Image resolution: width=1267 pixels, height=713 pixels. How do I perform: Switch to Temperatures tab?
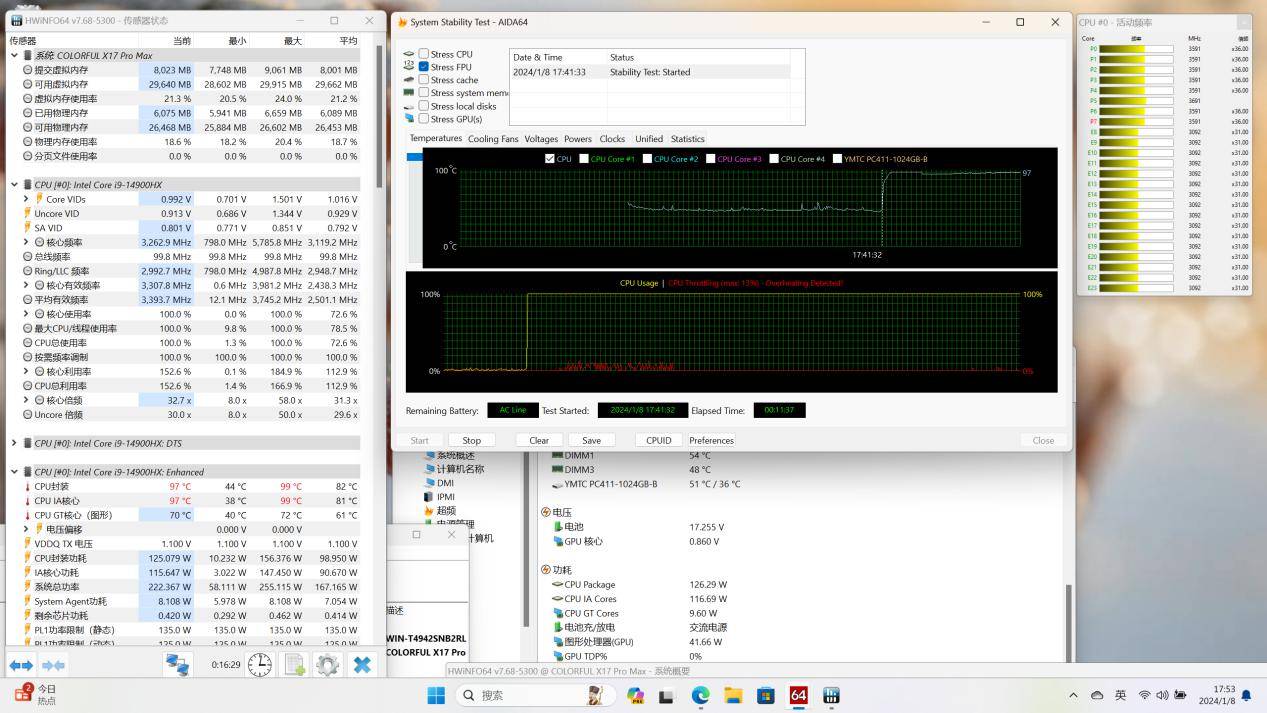(436, 138)
